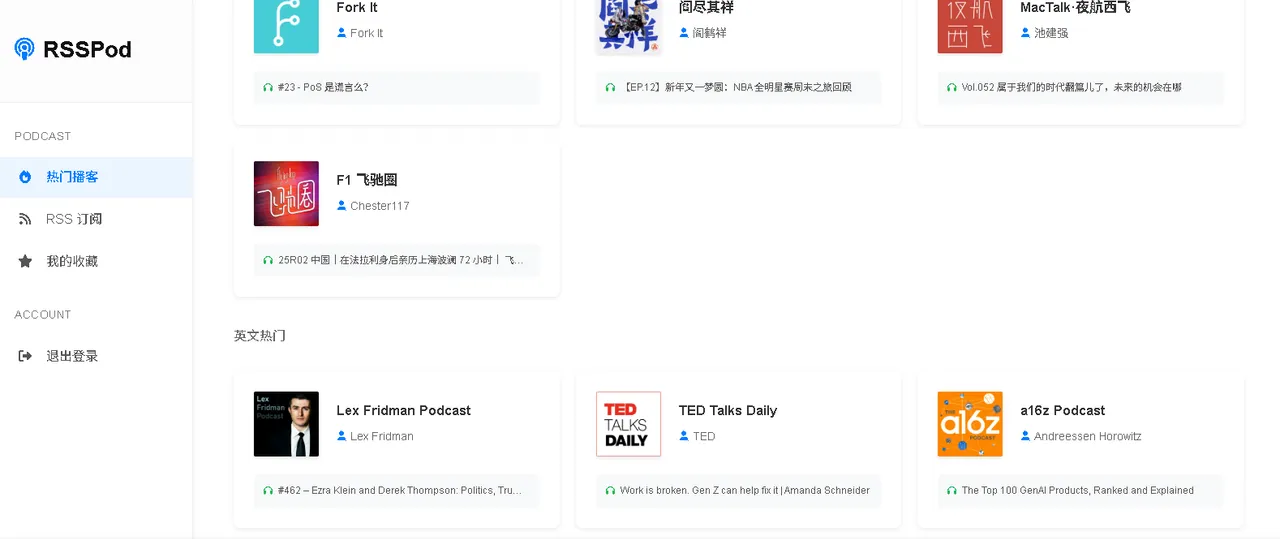Click the Fork It podcast title
Screen dimensions: 1280x539
point(357,7)
